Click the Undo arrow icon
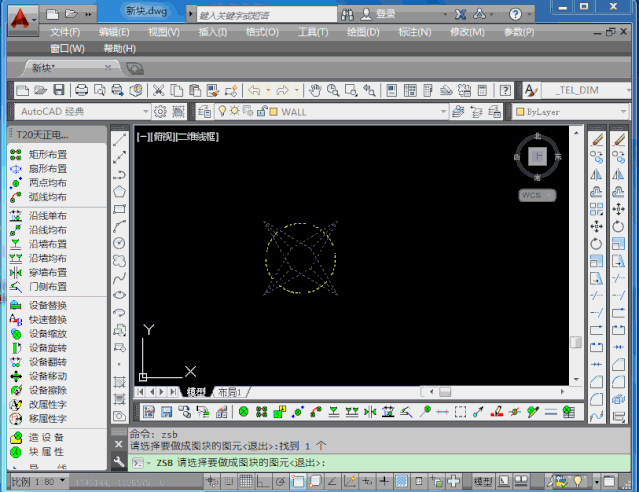This screenshot has height=492, width=639. (x=254, y=90)
